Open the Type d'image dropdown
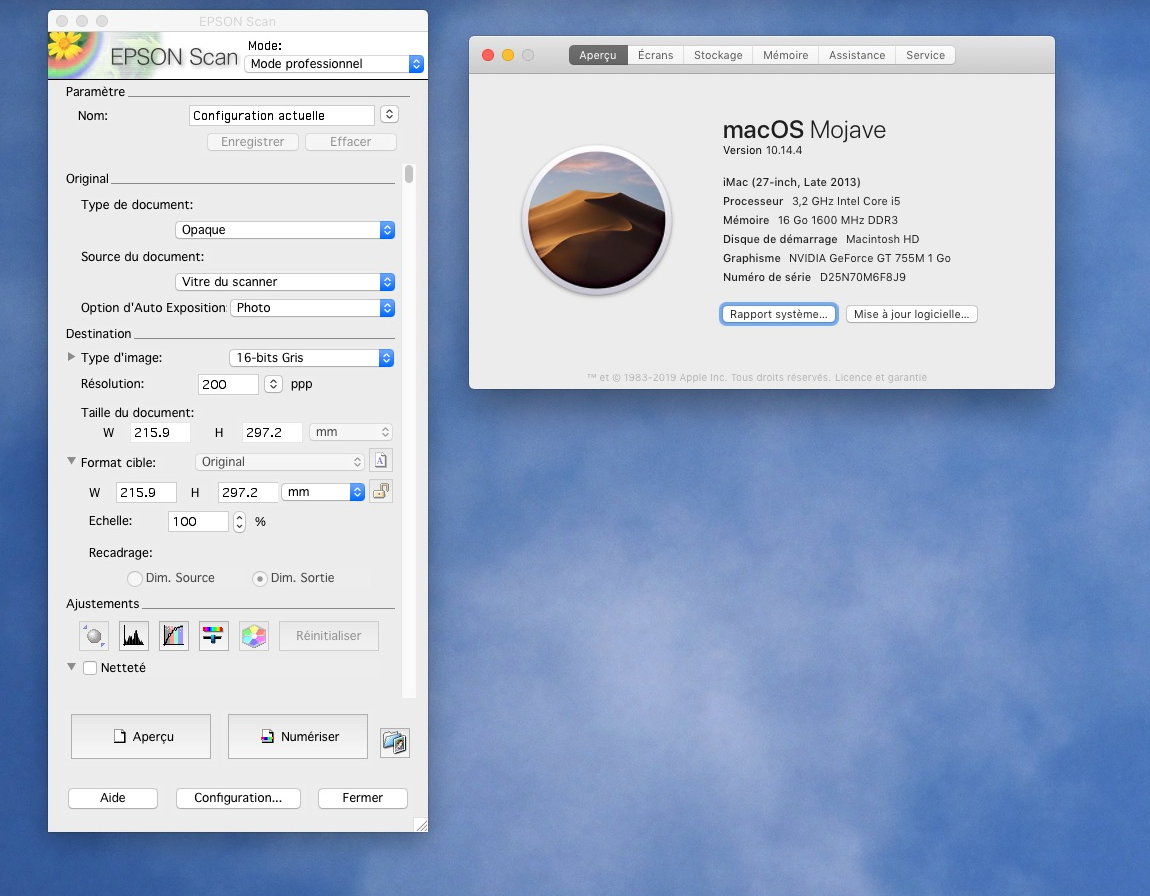Viewport: 1150px width, 896px height. coord(312,358)
